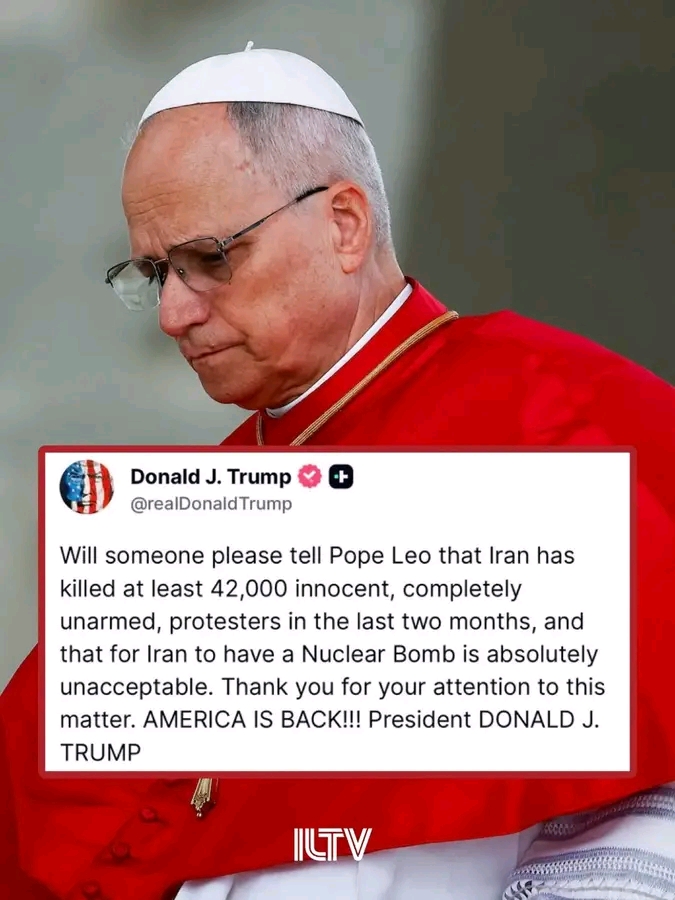Image resolution: width=675 pixels, height=900 pixels.
Task: Click the gold tassel below the post card
Action: (204, 796)
